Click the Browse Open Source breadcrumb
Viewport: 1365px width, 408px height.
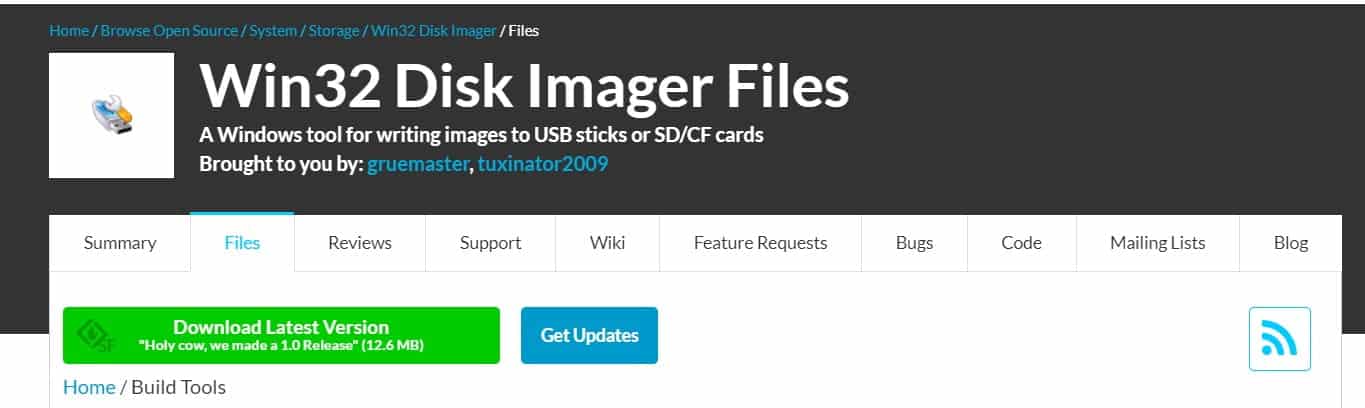168,31
